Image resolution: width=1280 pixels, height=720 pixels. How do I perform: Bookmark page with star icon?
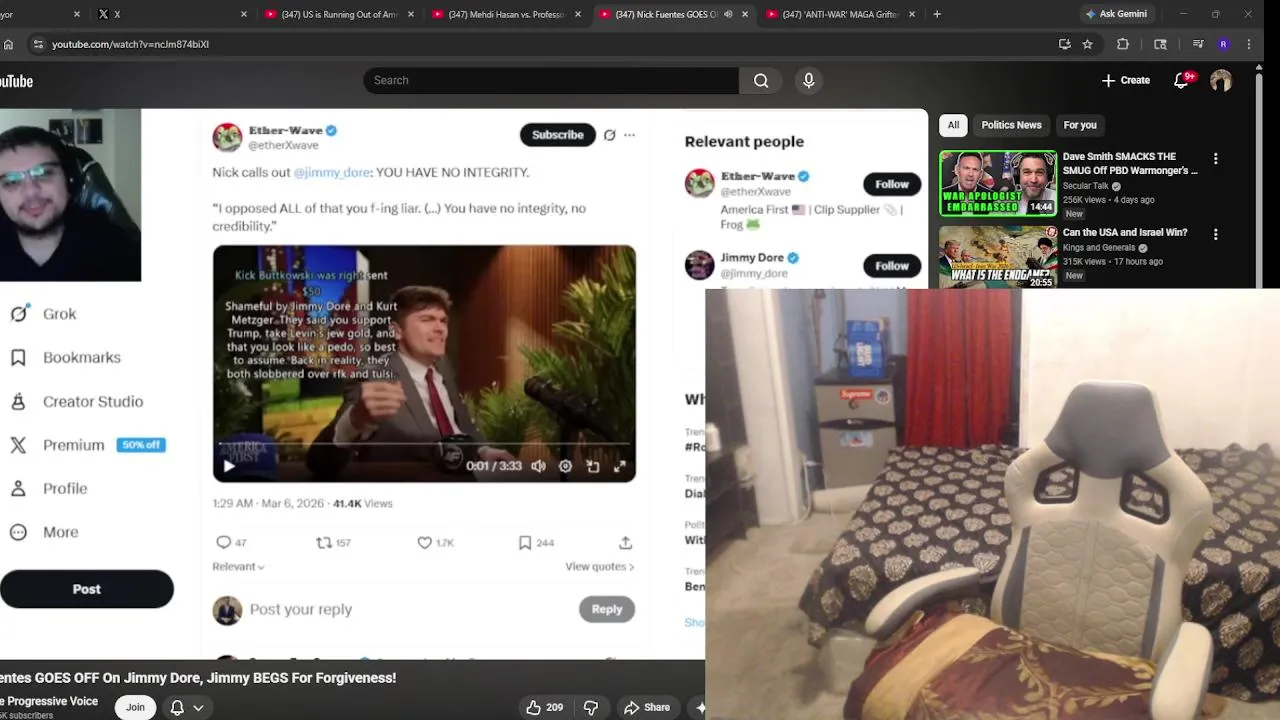tap(1087, 44)
